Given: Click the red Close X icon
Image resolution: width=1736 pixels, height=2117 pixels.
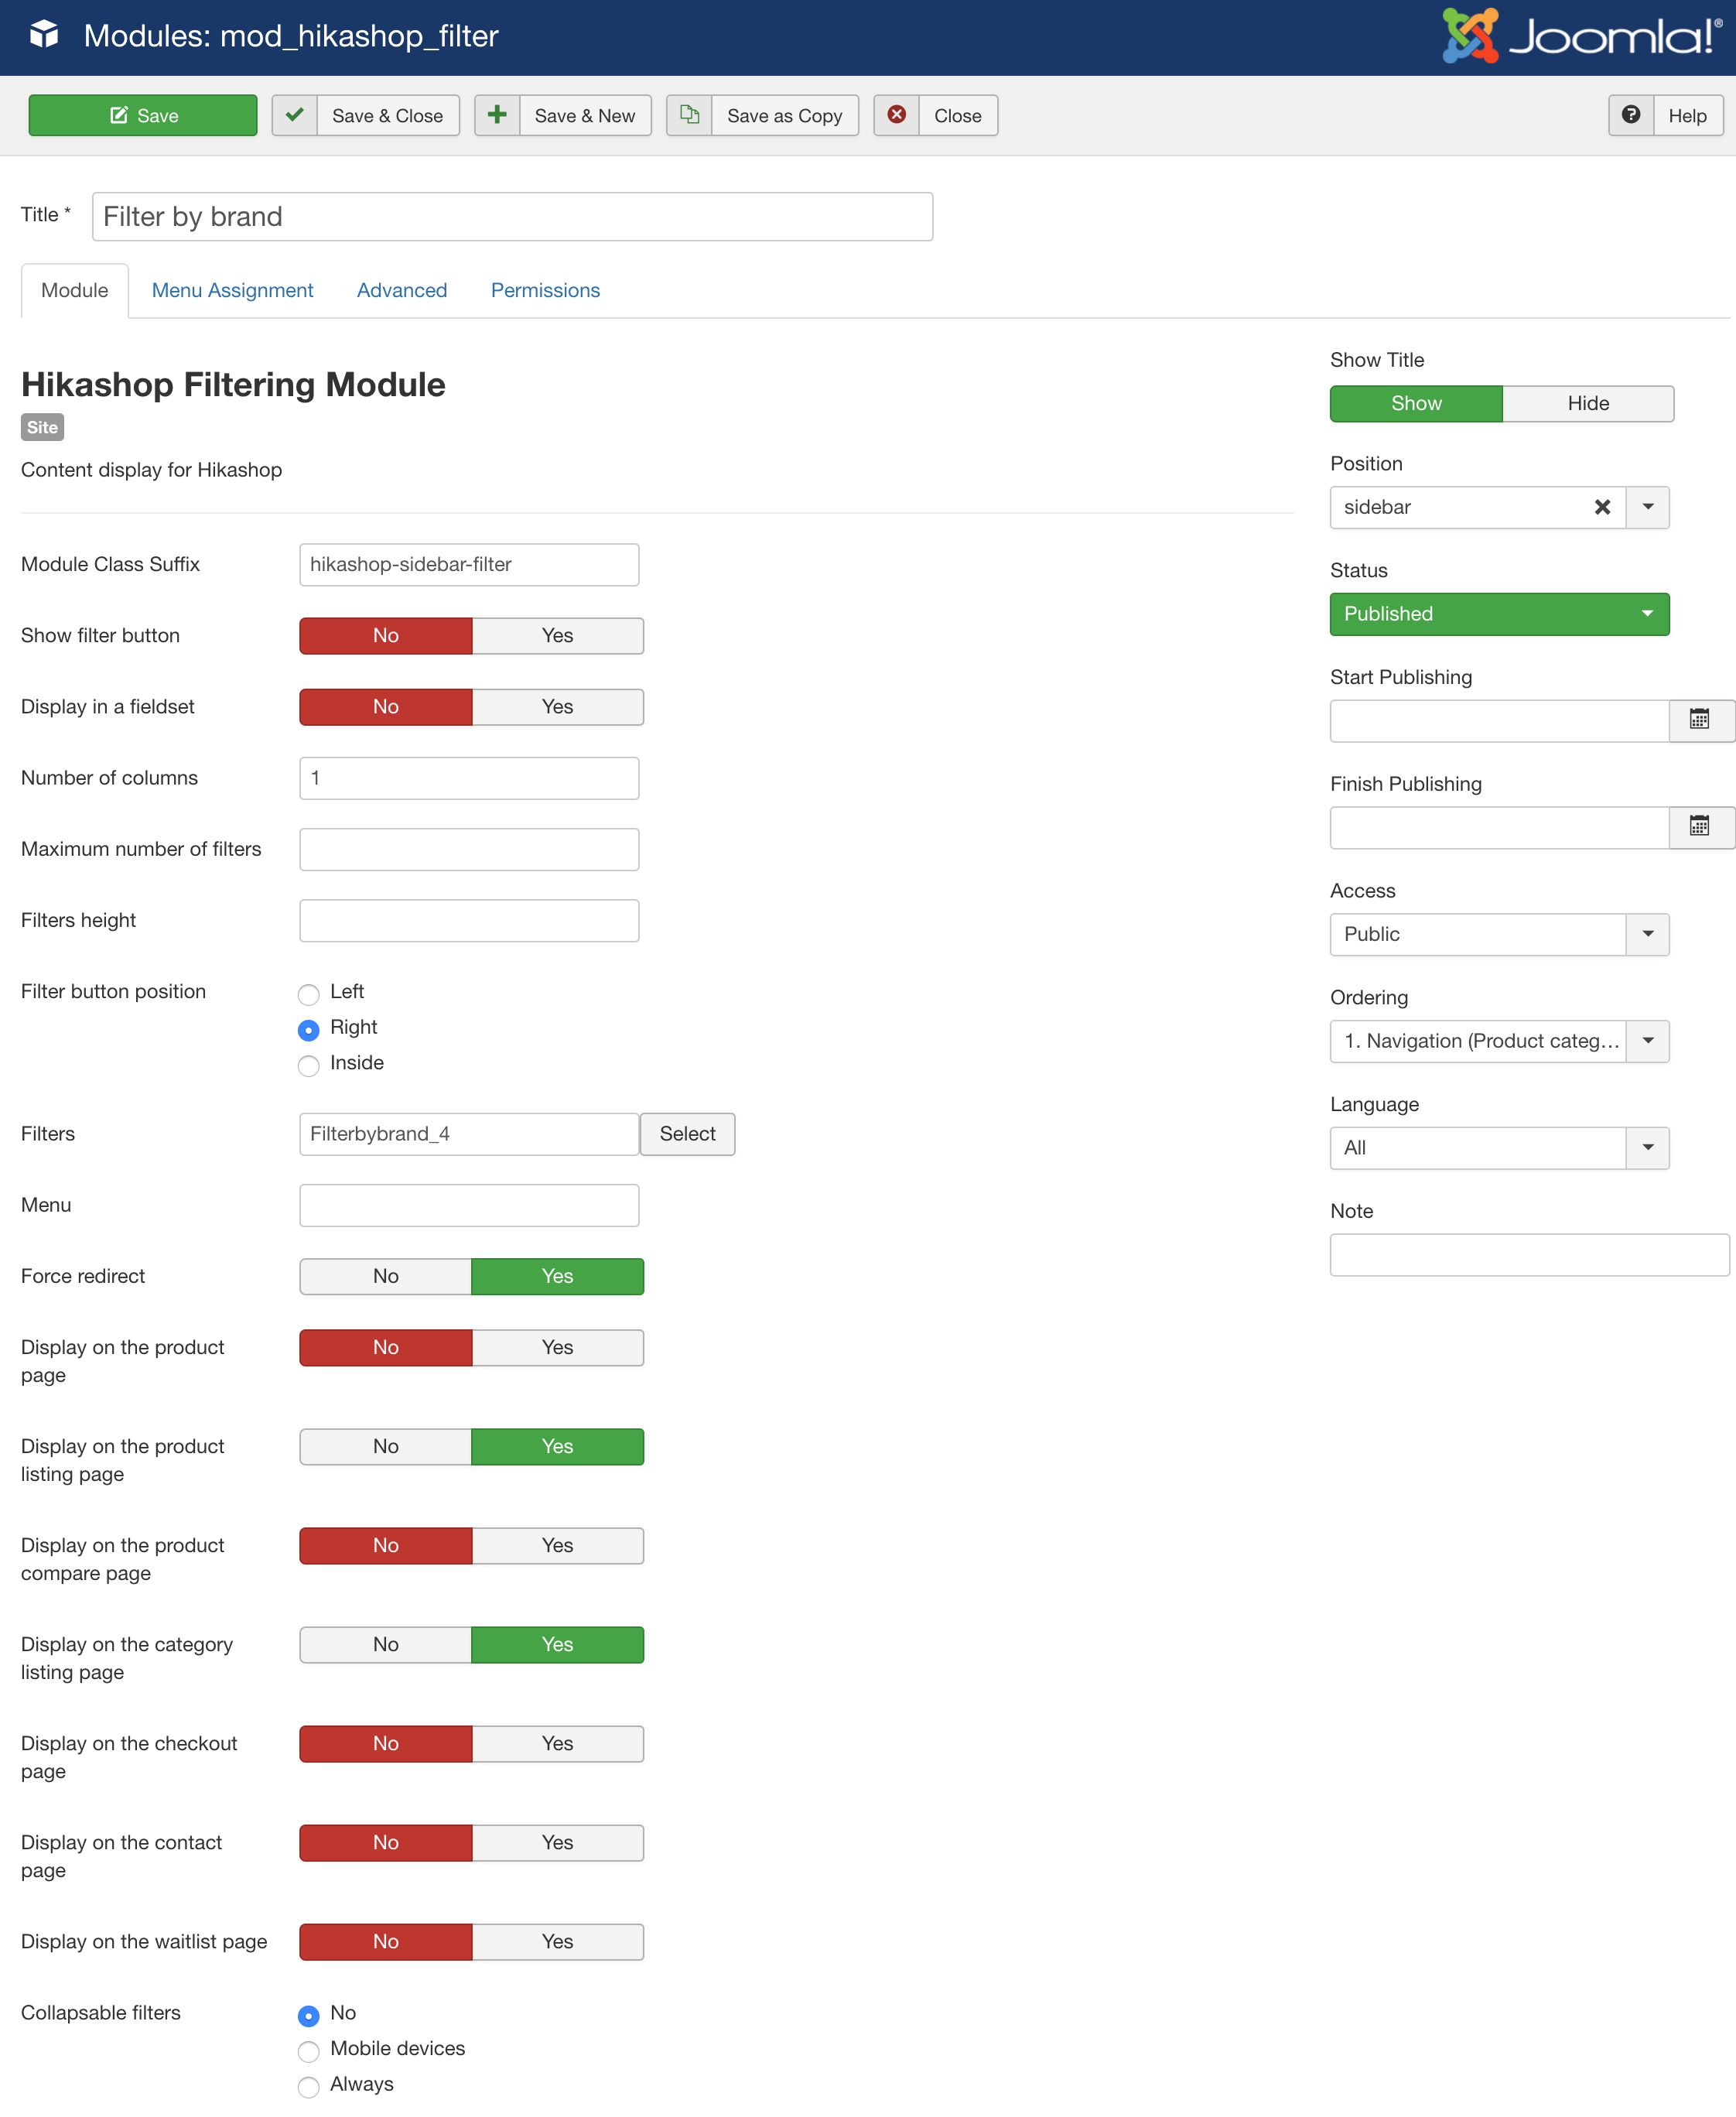Looking at the screenshot, I should click(x=897, y=115).
